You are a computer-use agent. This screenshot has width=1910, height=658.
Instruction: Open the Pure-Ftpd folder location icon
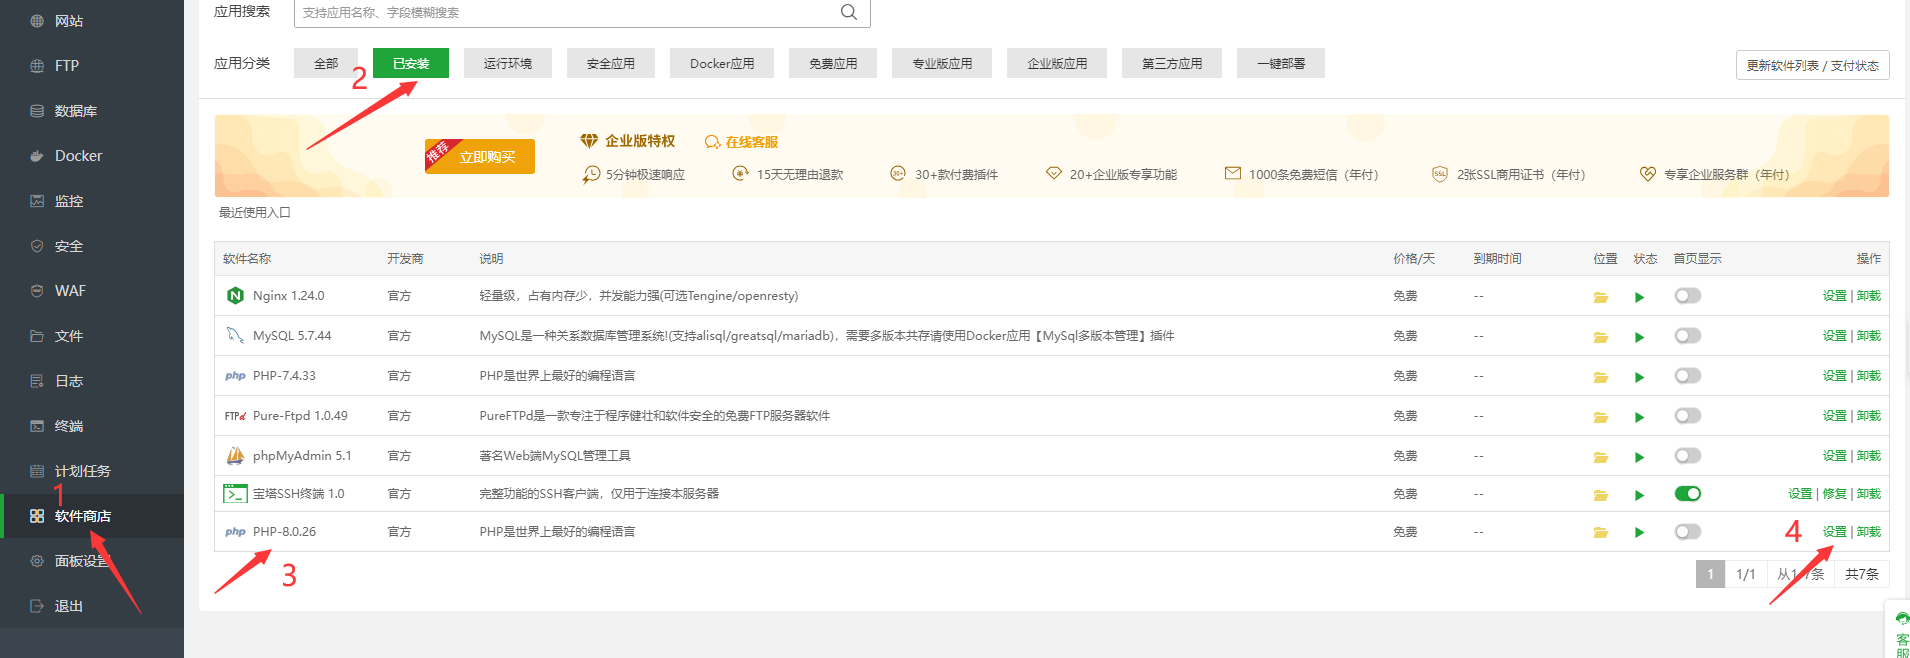[1600, 417]
